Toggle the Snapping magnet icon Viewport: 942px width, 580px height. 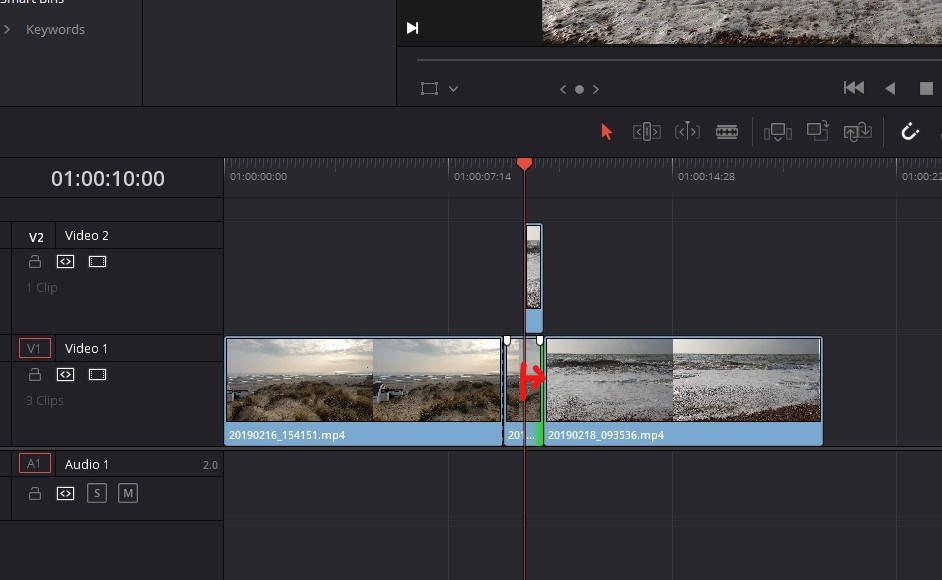pyautogui.click(x=910, y=131)
